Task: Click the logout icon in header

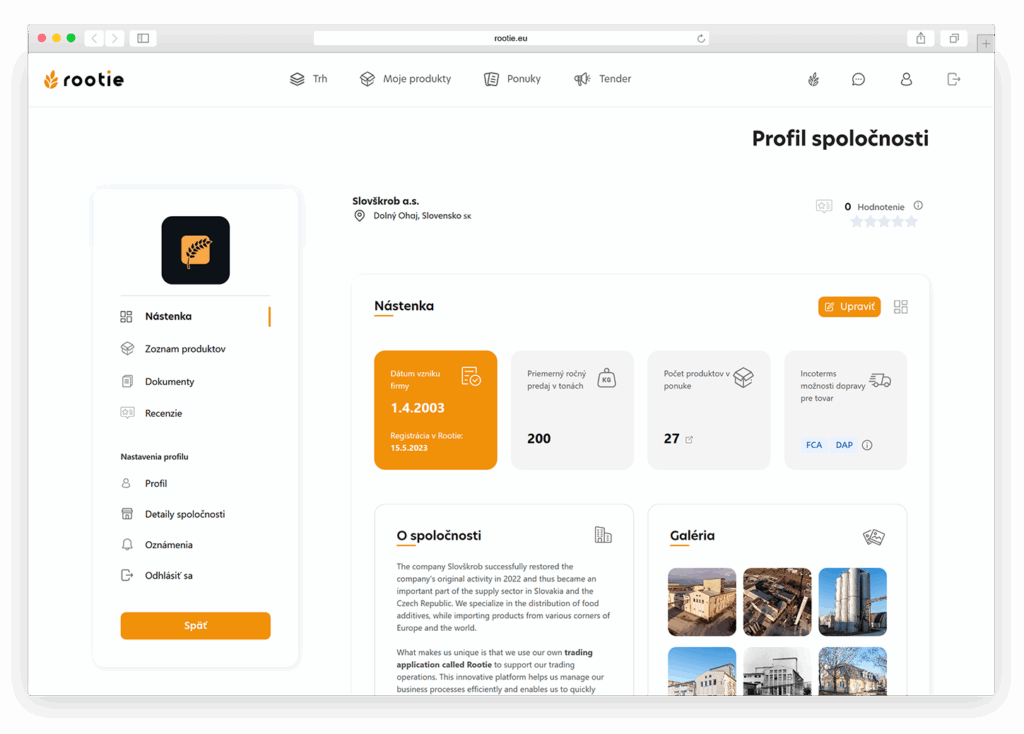Action: click(x=953, y=79)
